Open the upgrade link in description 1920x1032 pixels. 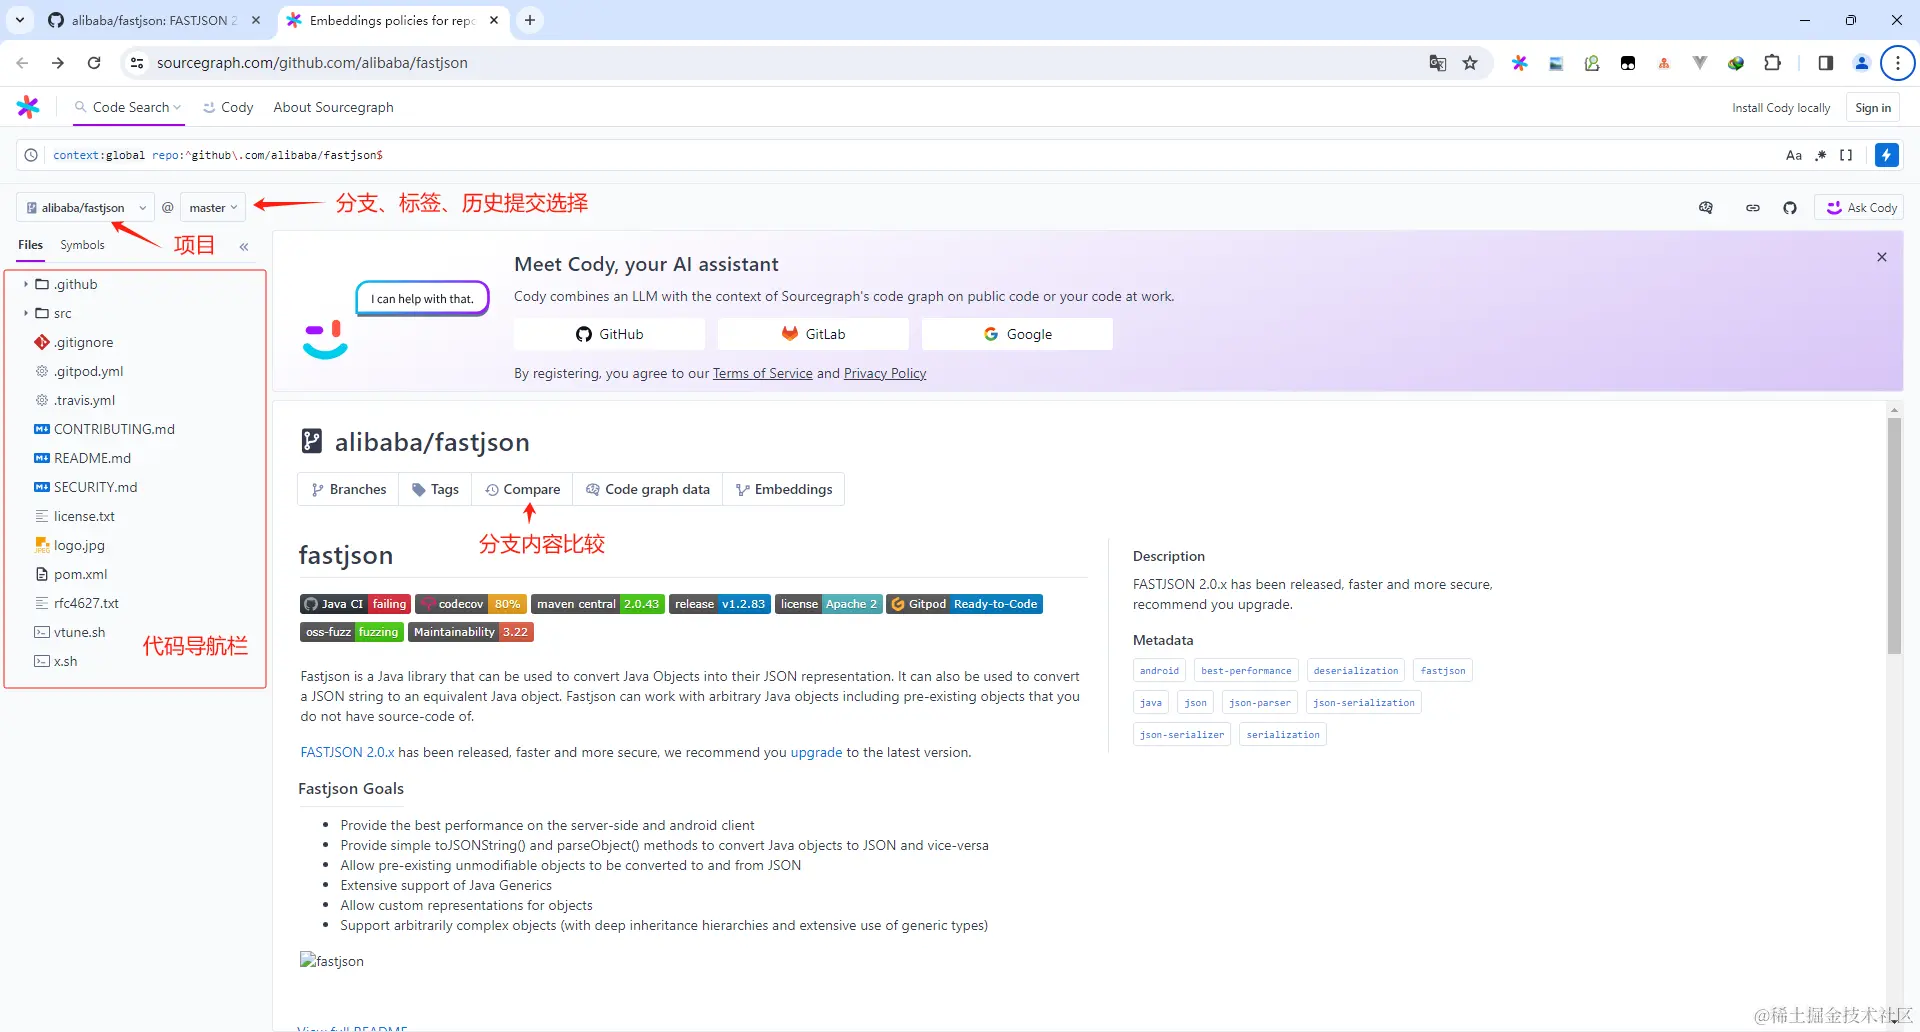tap(816, 752)
